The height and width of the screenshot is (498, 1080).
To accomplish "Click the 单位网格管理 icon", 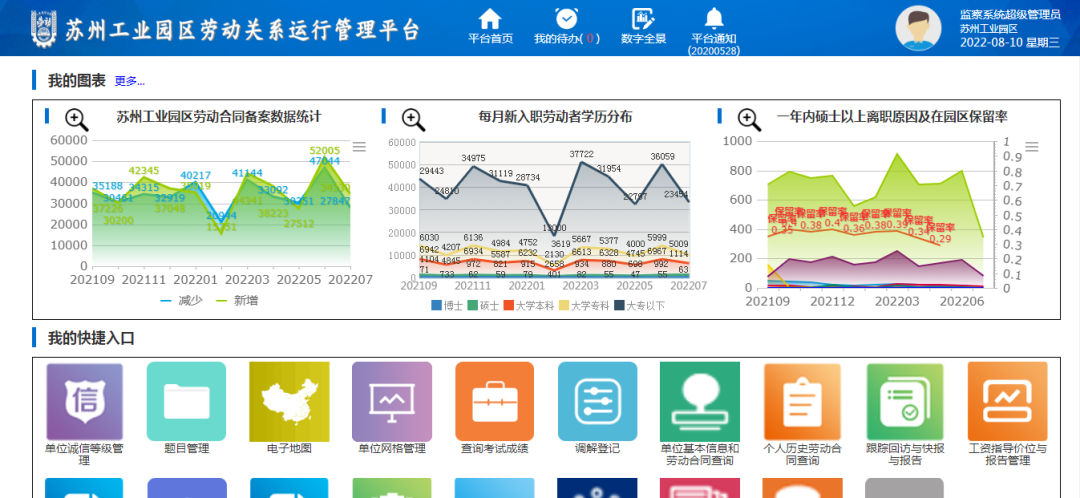I will [x=392, y=402].
